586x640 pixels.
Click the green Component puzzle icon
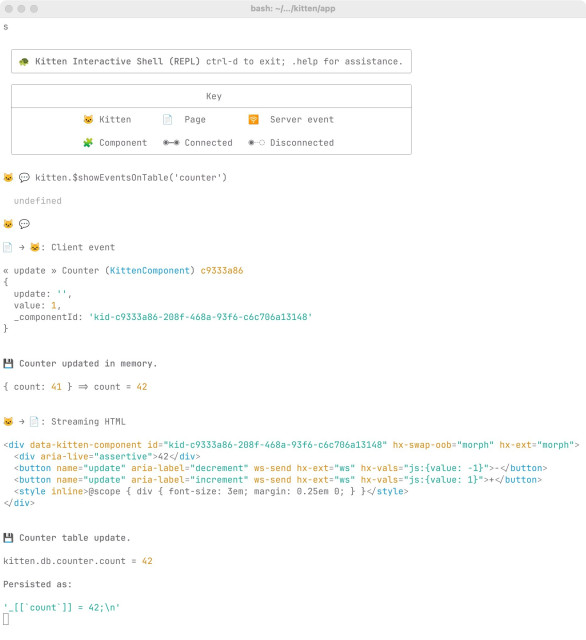[88, 143]
